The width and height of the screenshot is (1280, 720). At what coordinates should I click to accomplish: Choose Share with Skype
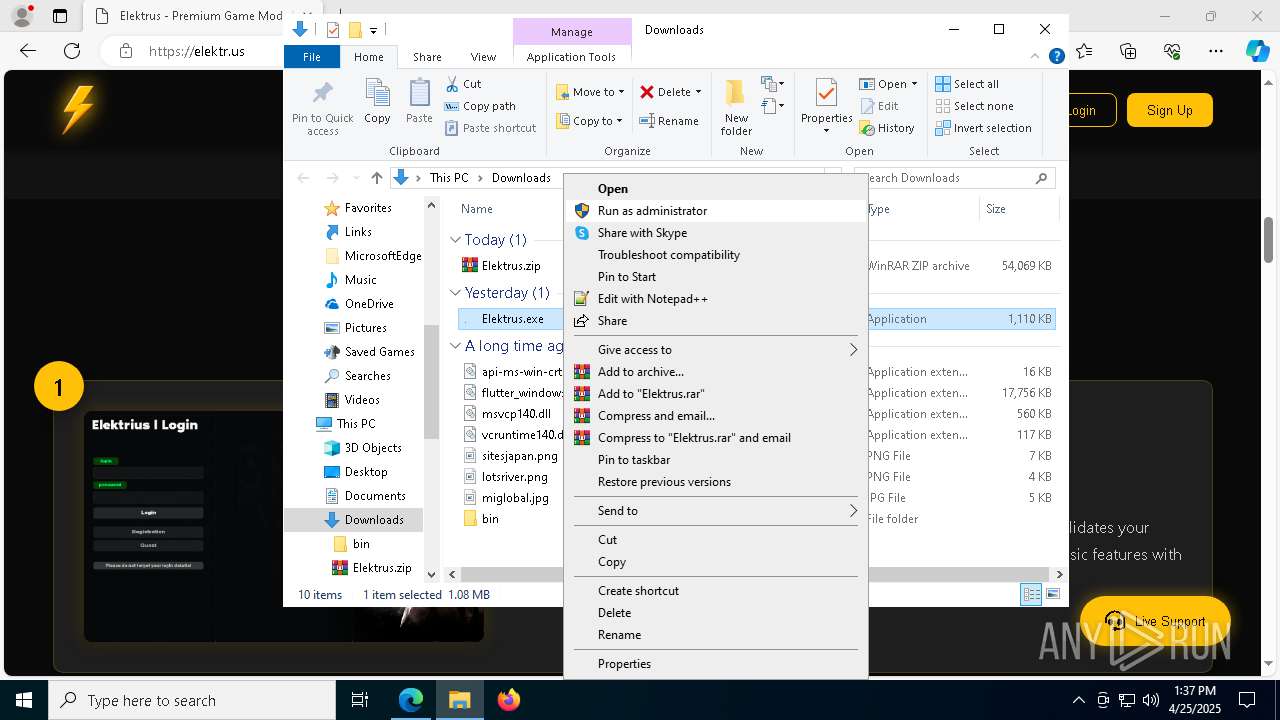click(x=715, y=233)
